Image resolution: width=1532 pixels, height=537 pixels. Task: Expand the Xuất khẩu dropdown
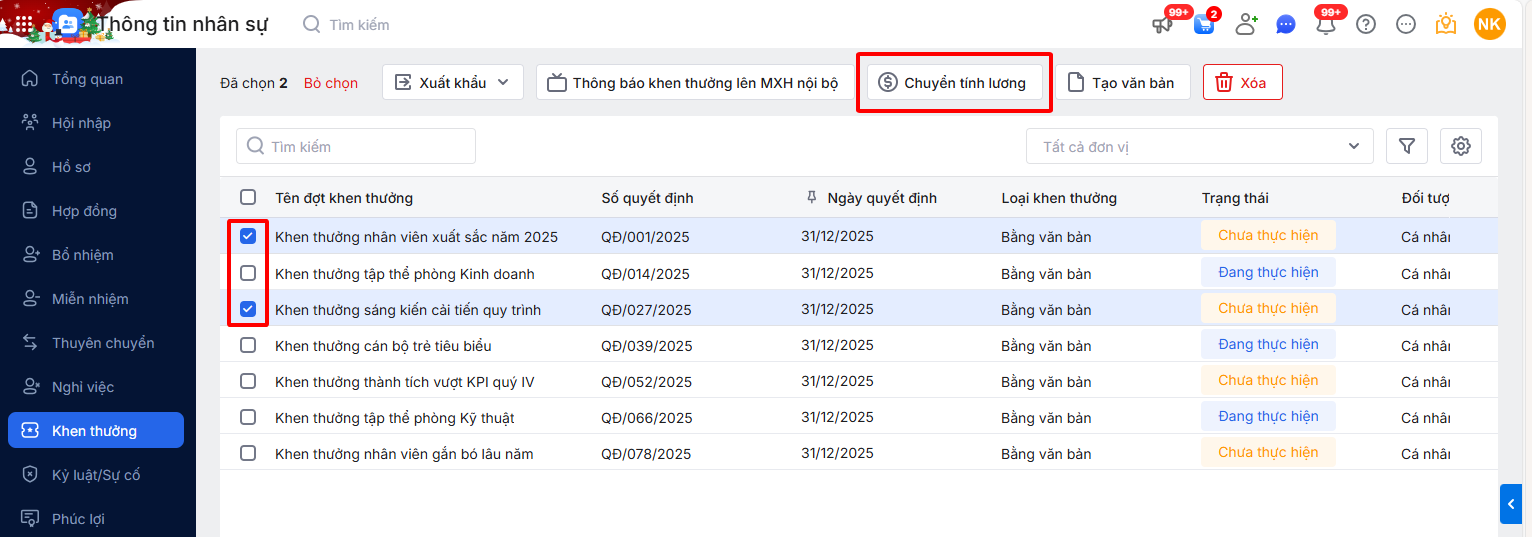(453, 83)
